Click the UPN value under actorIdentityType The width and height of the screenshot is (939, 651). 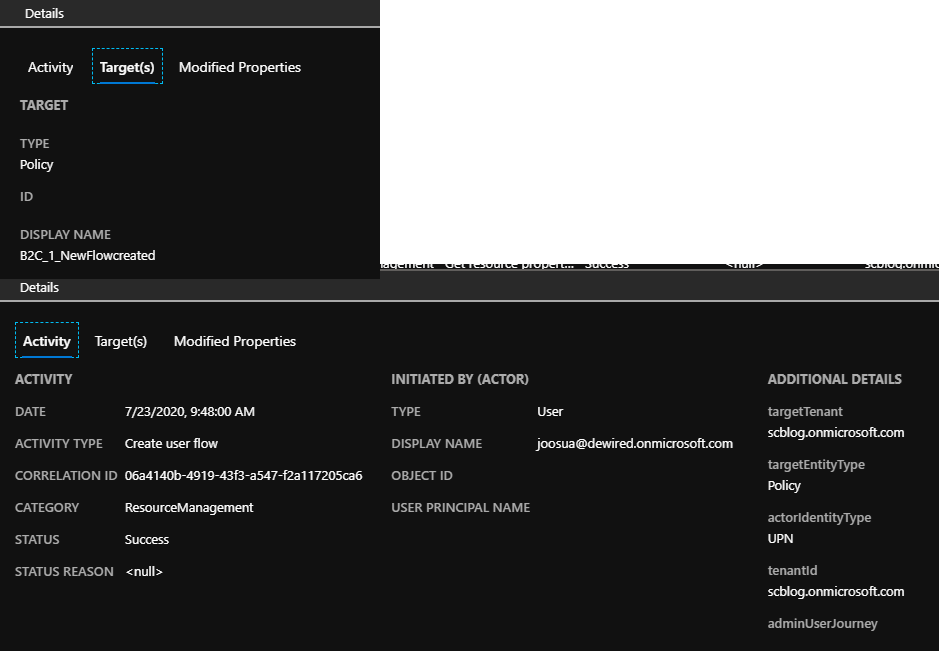781,538
